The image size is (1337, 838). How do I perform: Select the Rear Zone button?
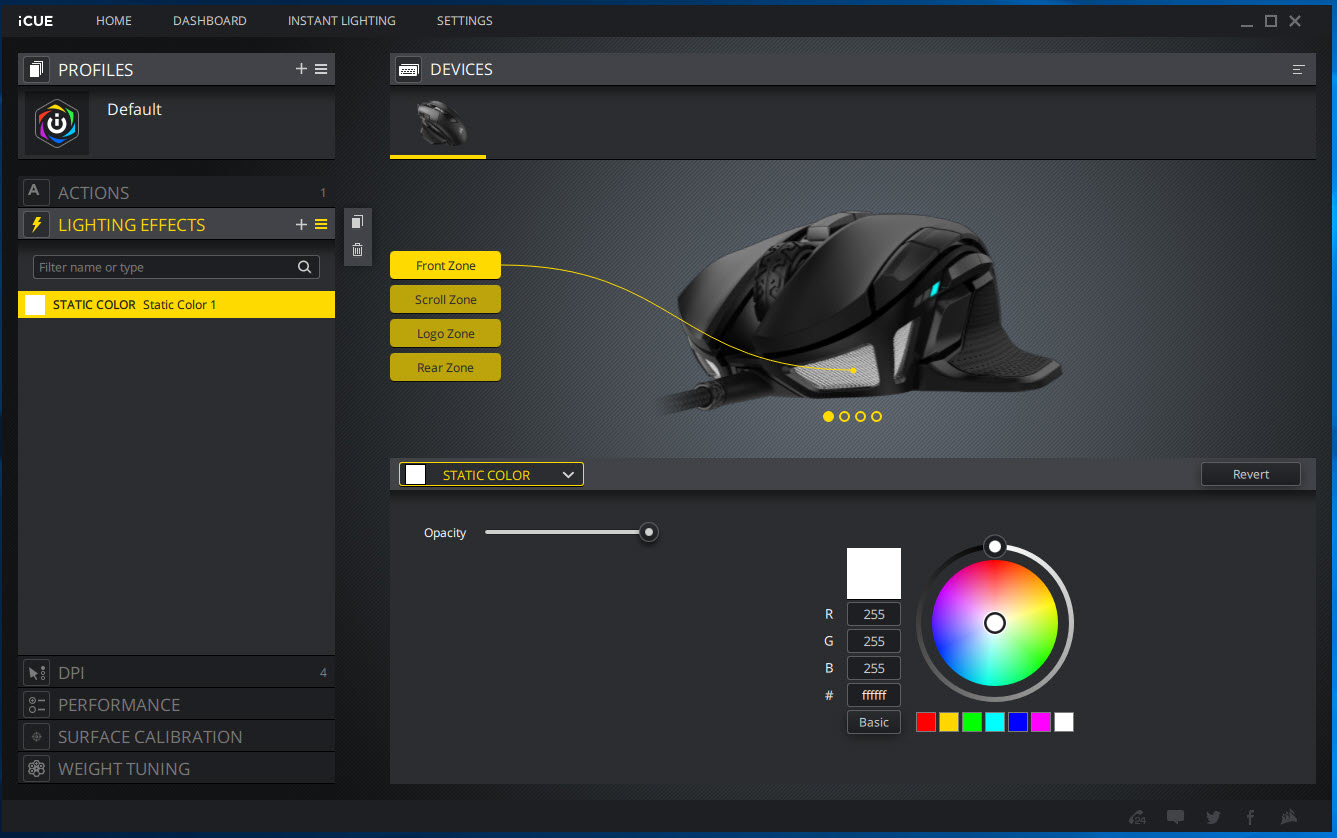(445, 367)
